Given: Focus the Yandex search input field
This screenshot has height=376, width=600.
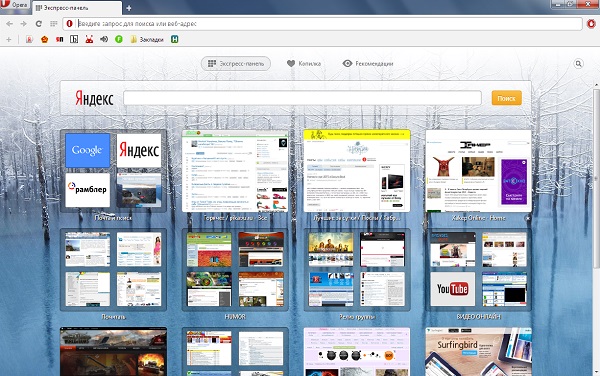Looking at the screenshot, I should click(302, 98).
